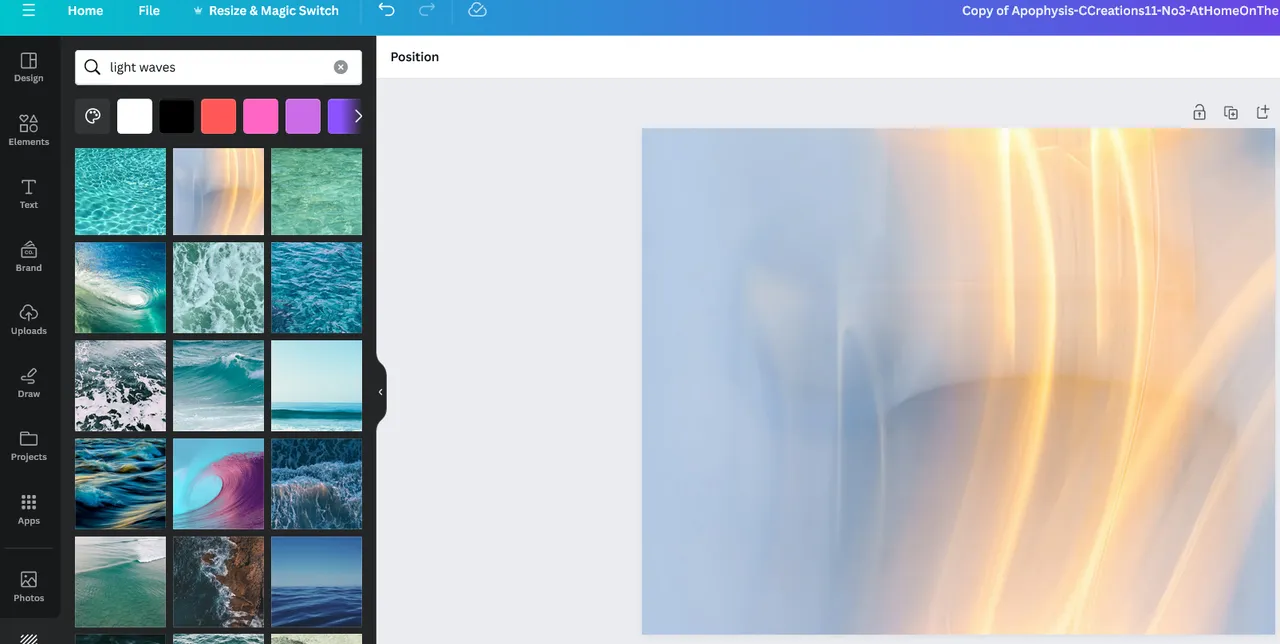Open the File menu
The image size is (1280, 644).
tap(149, 11)
